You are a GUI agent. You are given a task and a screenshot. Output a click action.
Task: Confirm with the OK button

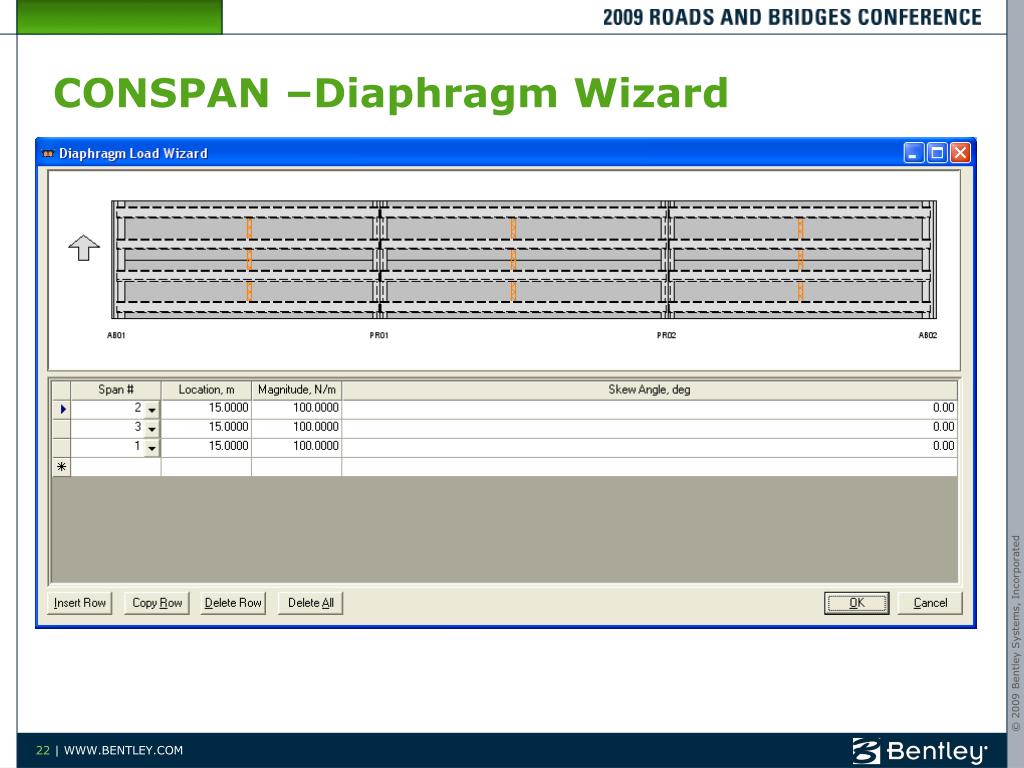[x=856, y=603]
